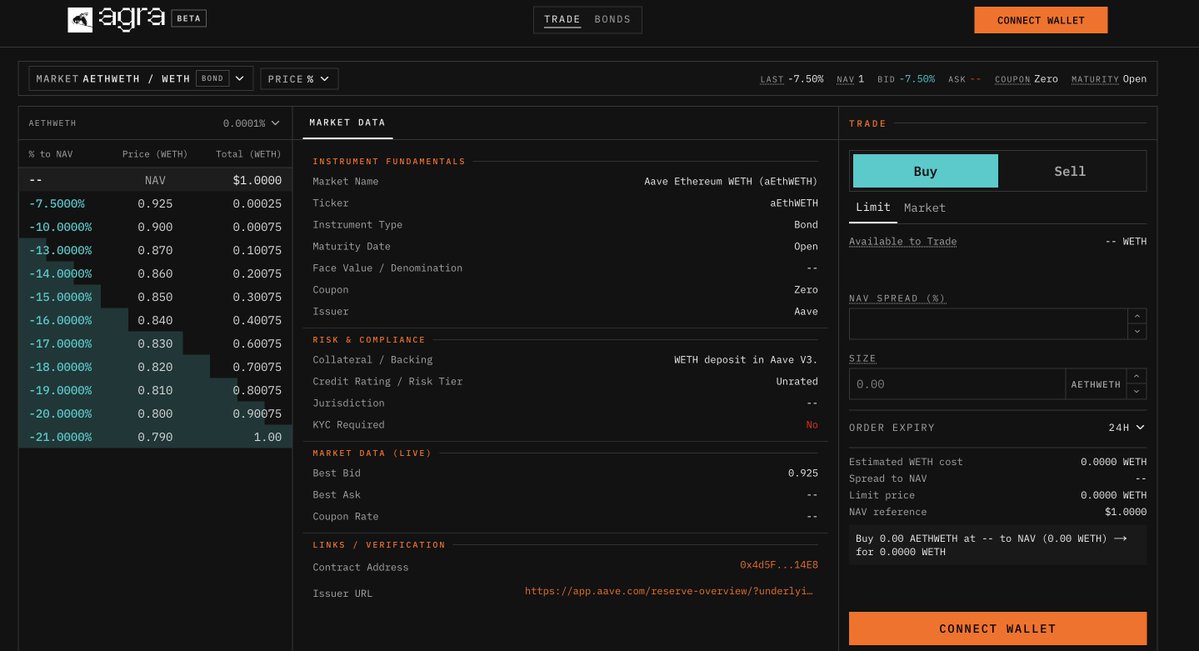Screen dimensions: 1199x651
Task: Click the SIZE input field
Action: (957, 384)
